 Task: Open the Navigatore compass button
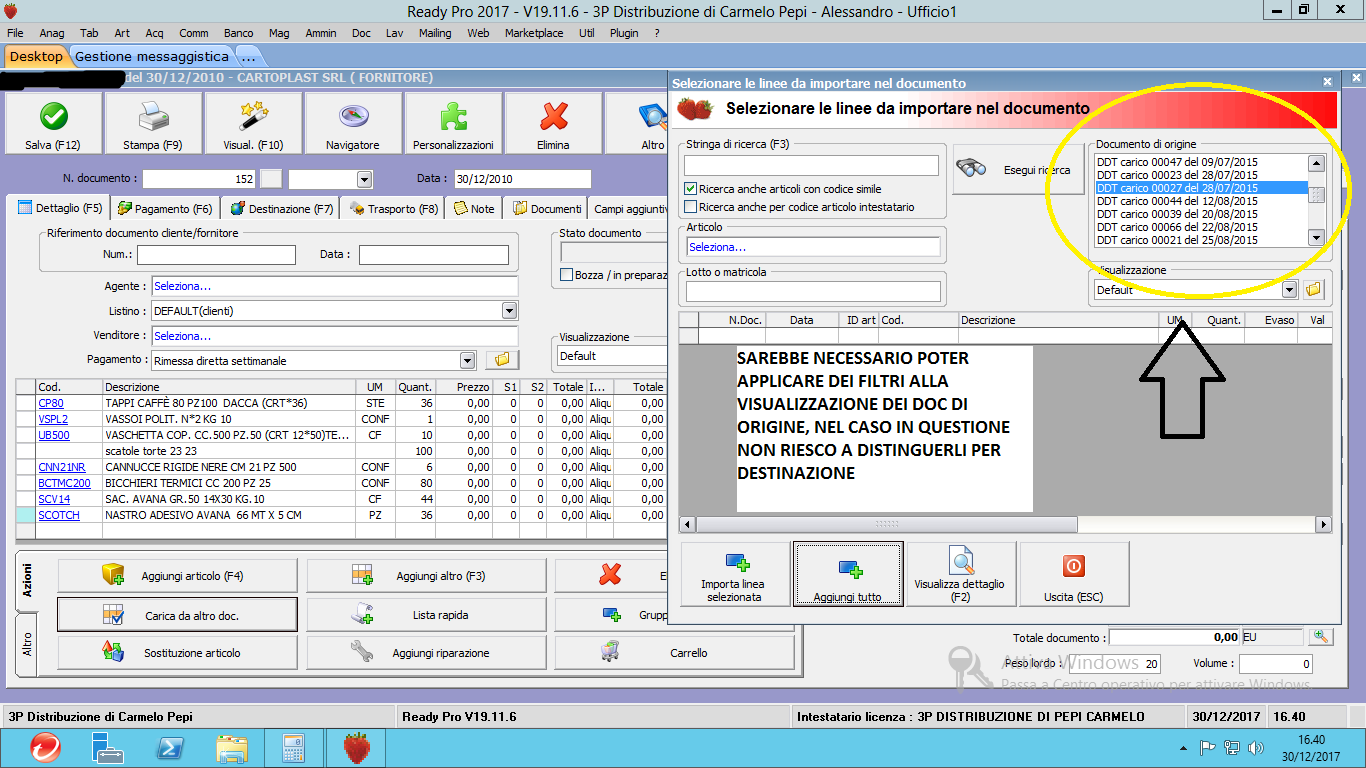(x=353, y=123)
